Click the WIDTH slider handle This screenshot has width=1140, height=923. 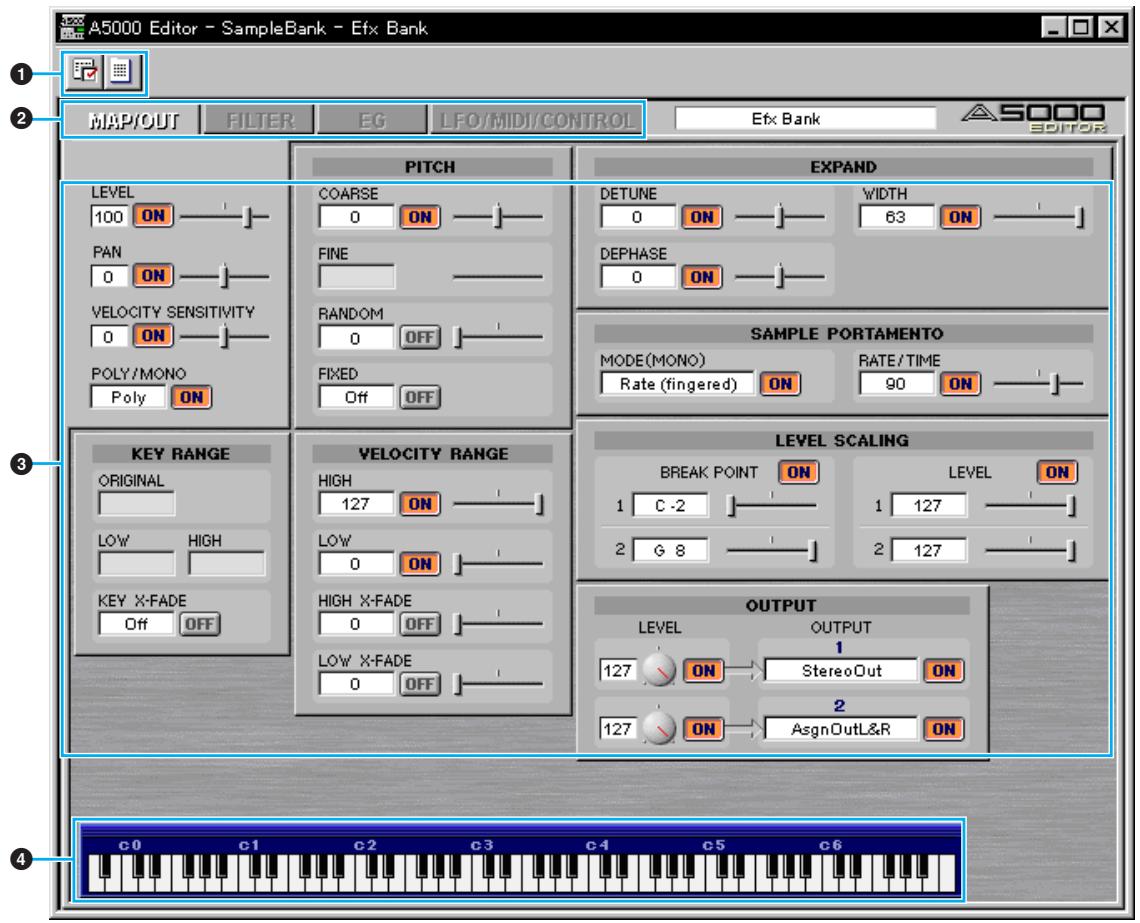[1080, 217]
